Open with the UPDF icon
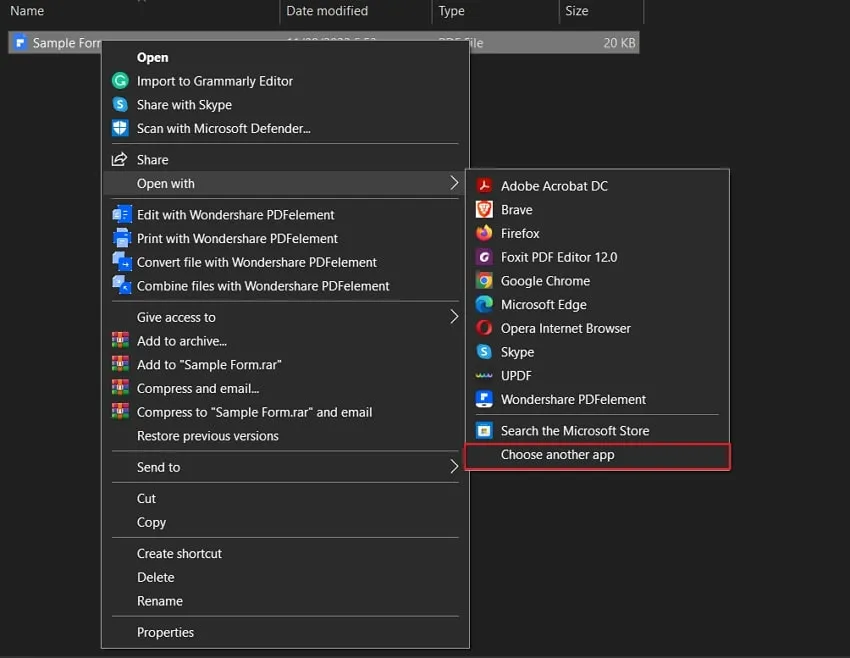The width and height of the screenshot is (850, 658). [x=484, y=376]
